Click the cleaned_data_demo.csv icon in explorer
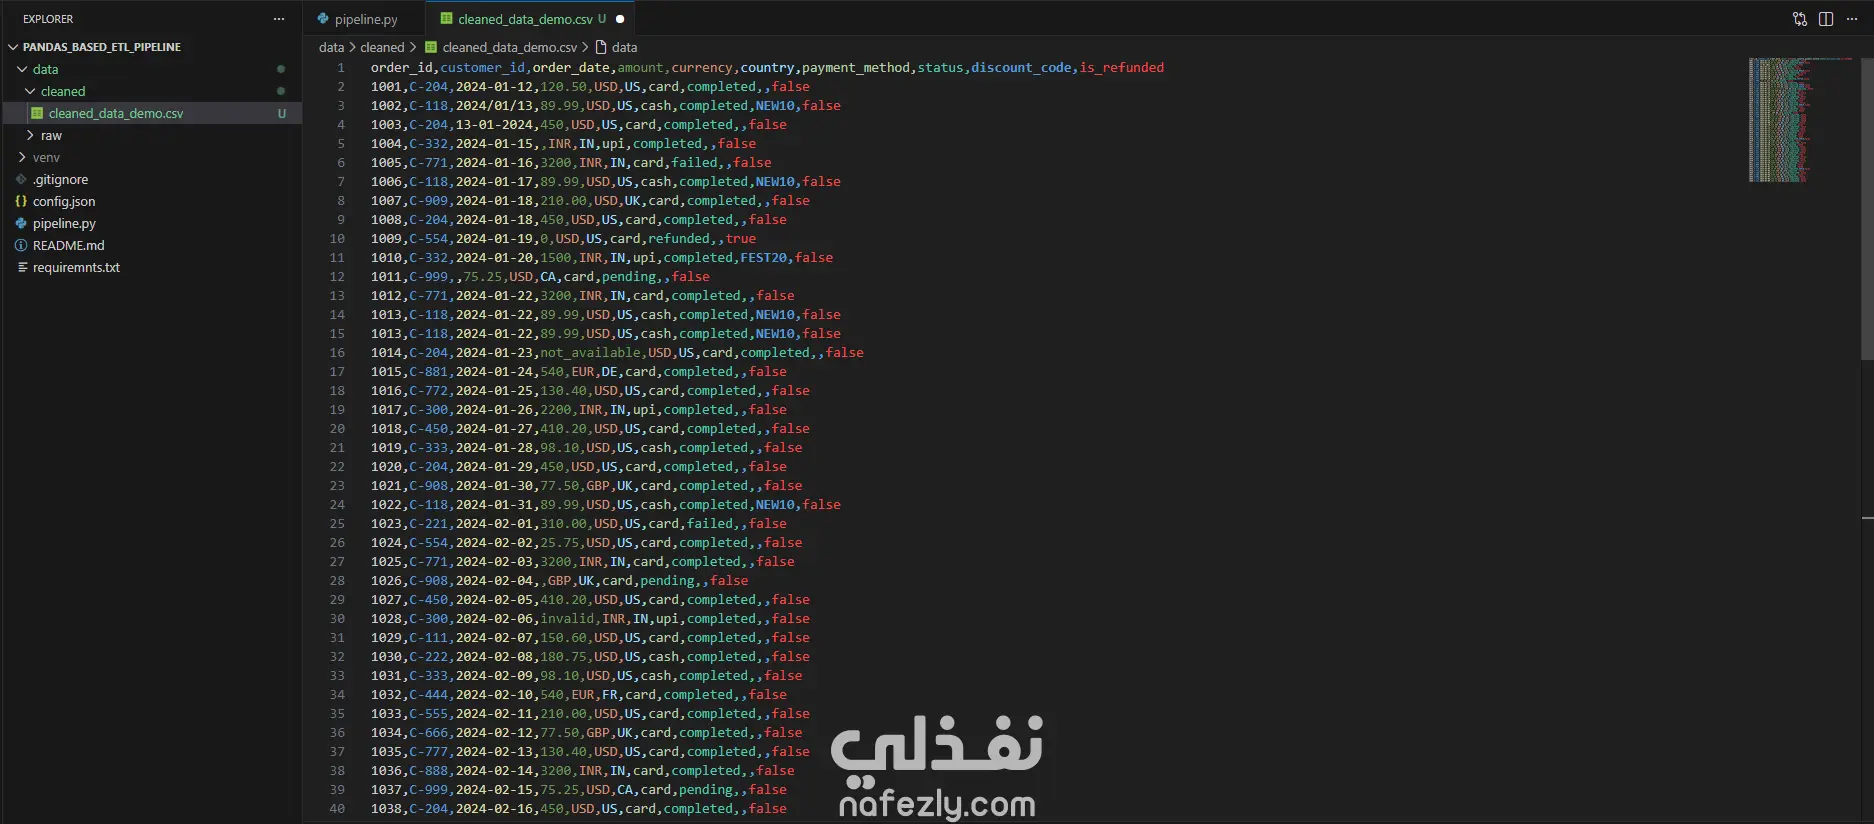Screen dimensions: 1874x824 click(x=37, y=113)
